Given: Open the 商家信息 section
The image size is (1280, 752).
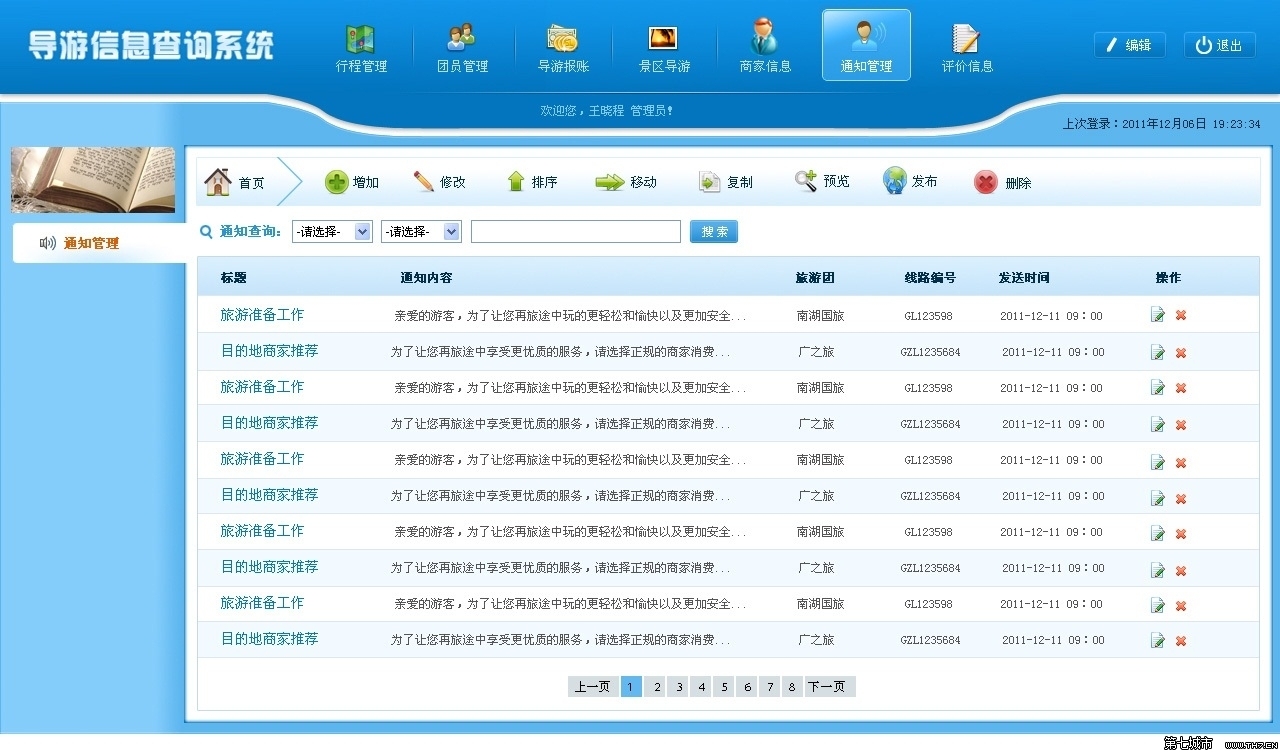Looking at the screenshot, I should (764, 45).
